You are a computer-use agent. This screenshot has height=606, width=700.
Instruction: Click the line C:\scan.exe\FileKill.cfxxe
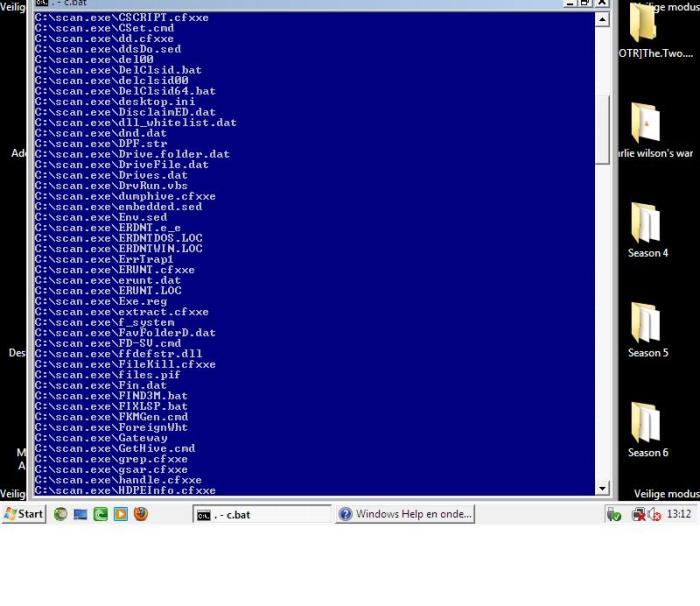click(125, 364)
